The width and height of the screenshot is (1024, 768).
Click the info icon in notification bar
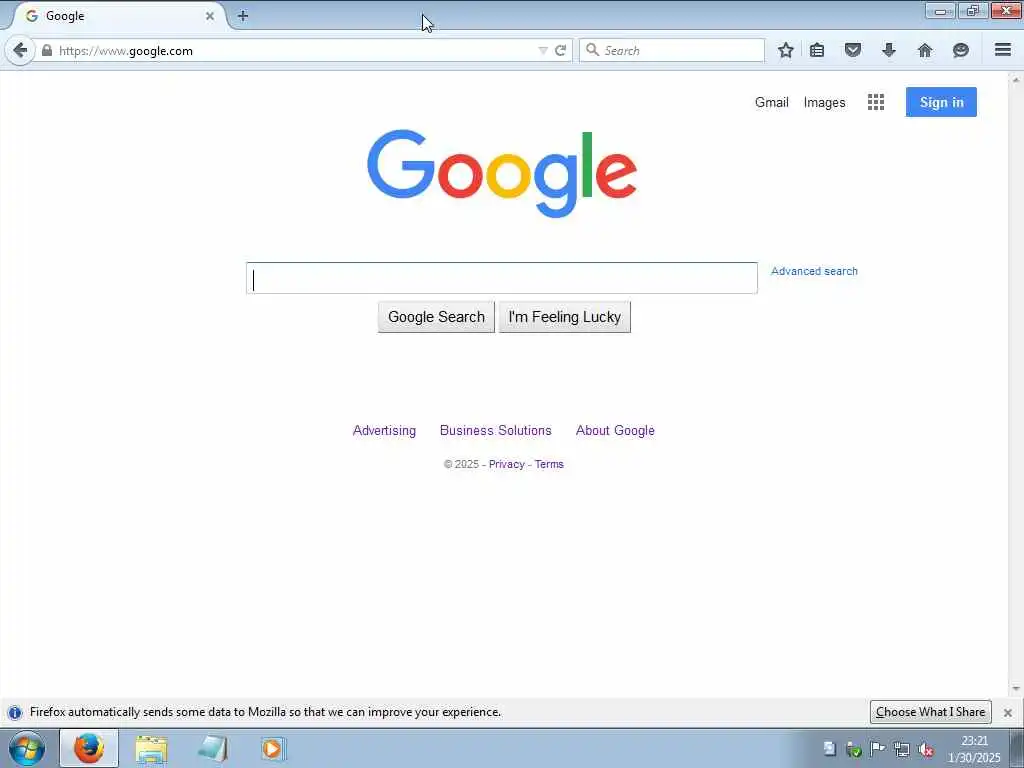(14, 712)
